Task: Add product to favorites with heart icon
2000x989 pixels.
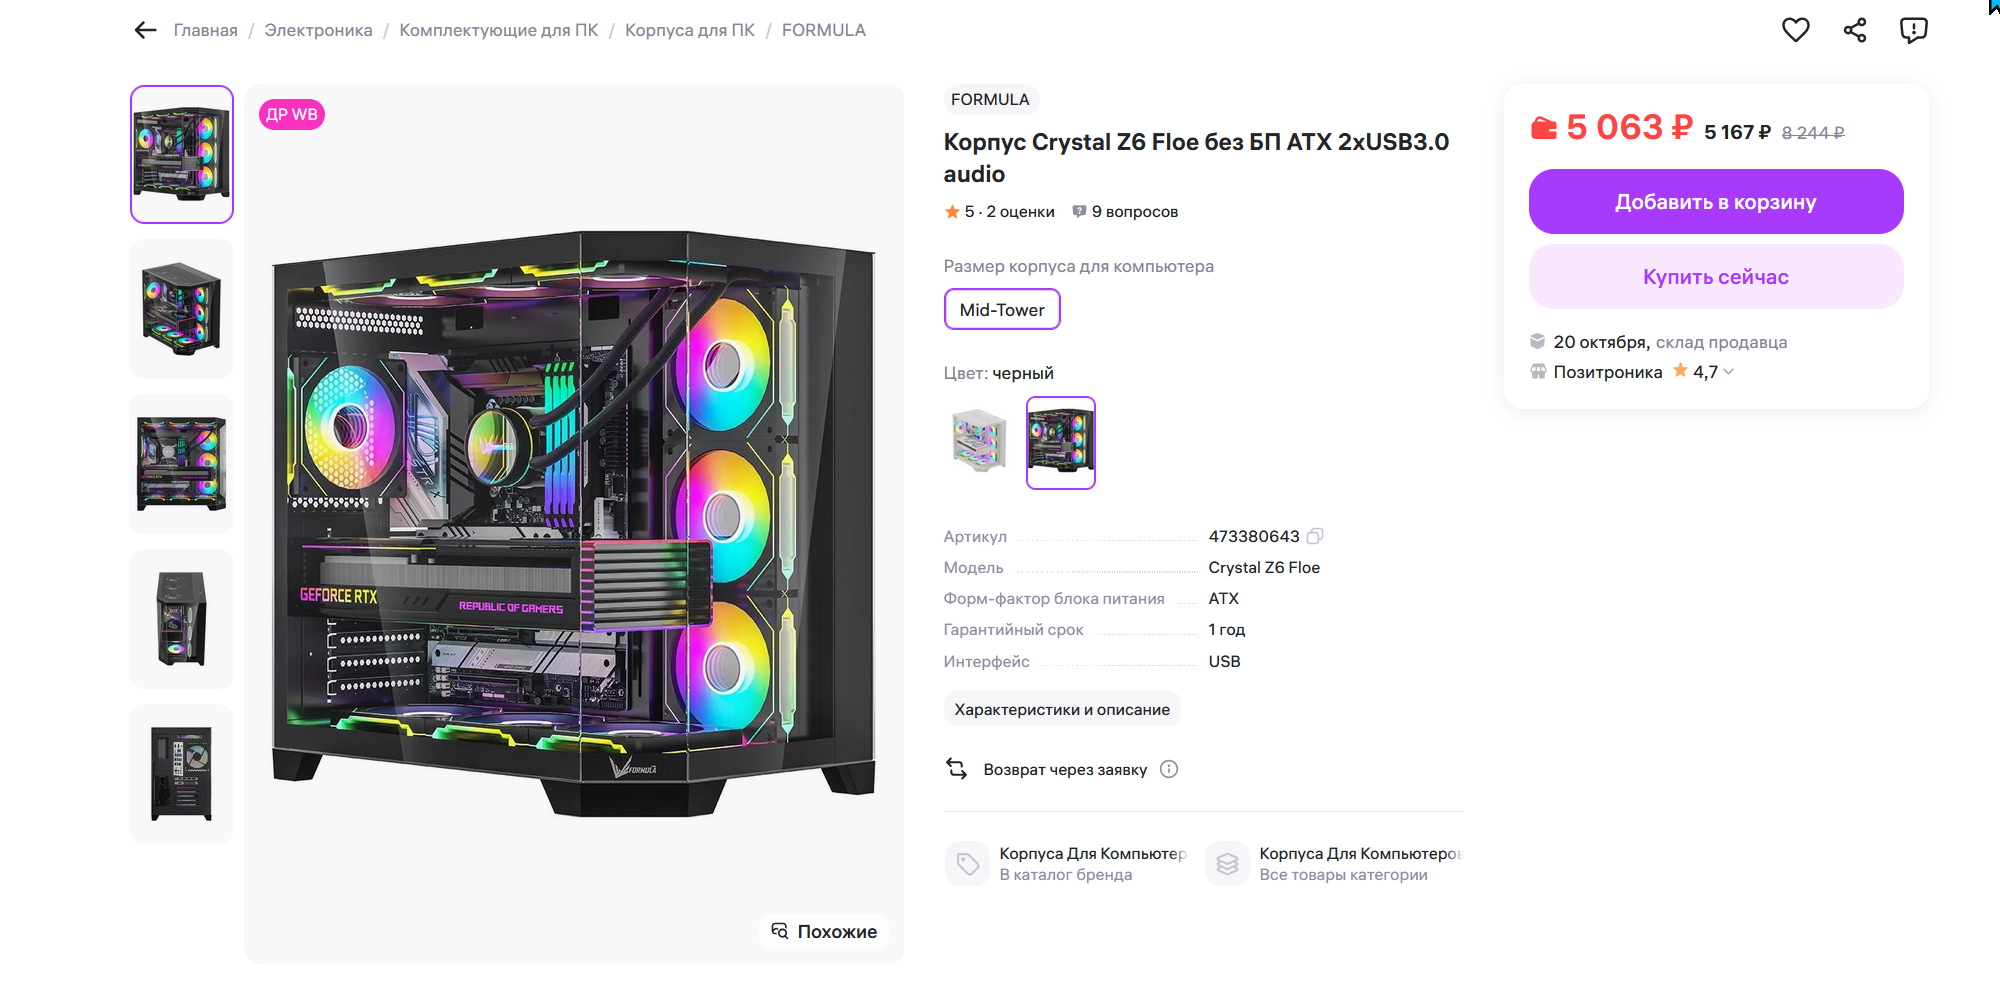Action: click(1796, 30)
